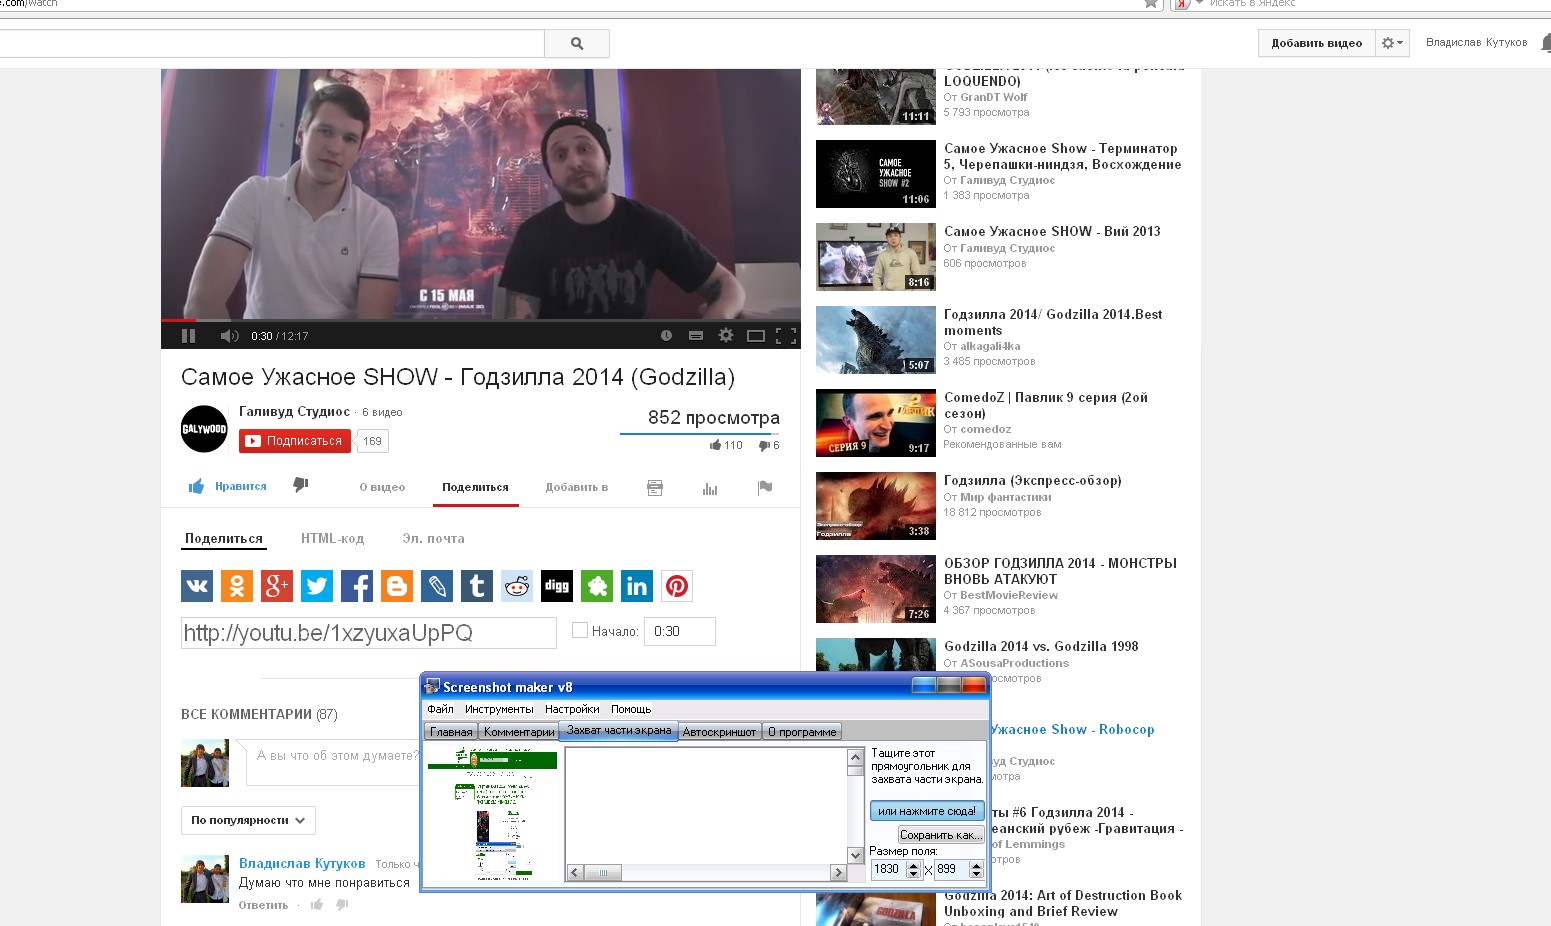
Task: Open the Галивуд Студиос channel avatar
Action: tap(204, 429)
